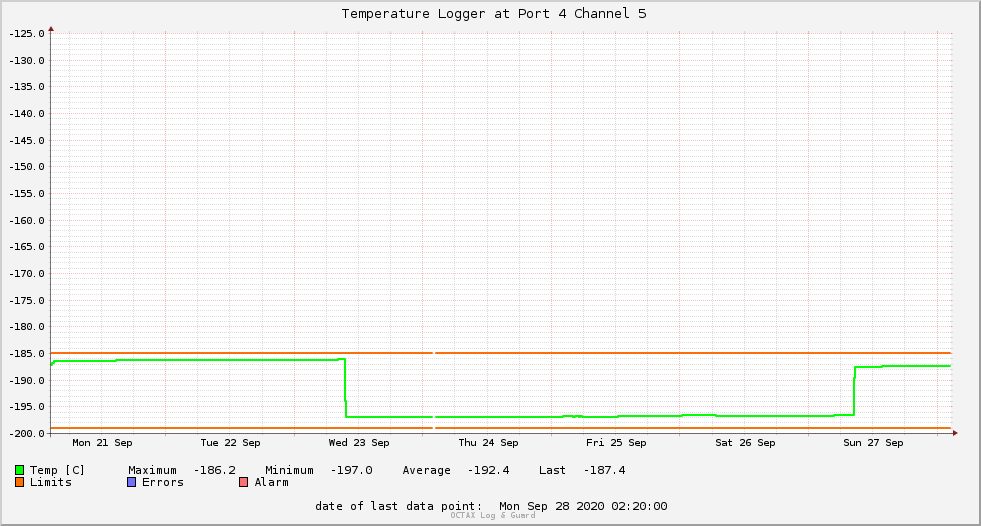981x526 pixels.
Task: Click the 'Alarm' legend label
Action: [272, 482]
